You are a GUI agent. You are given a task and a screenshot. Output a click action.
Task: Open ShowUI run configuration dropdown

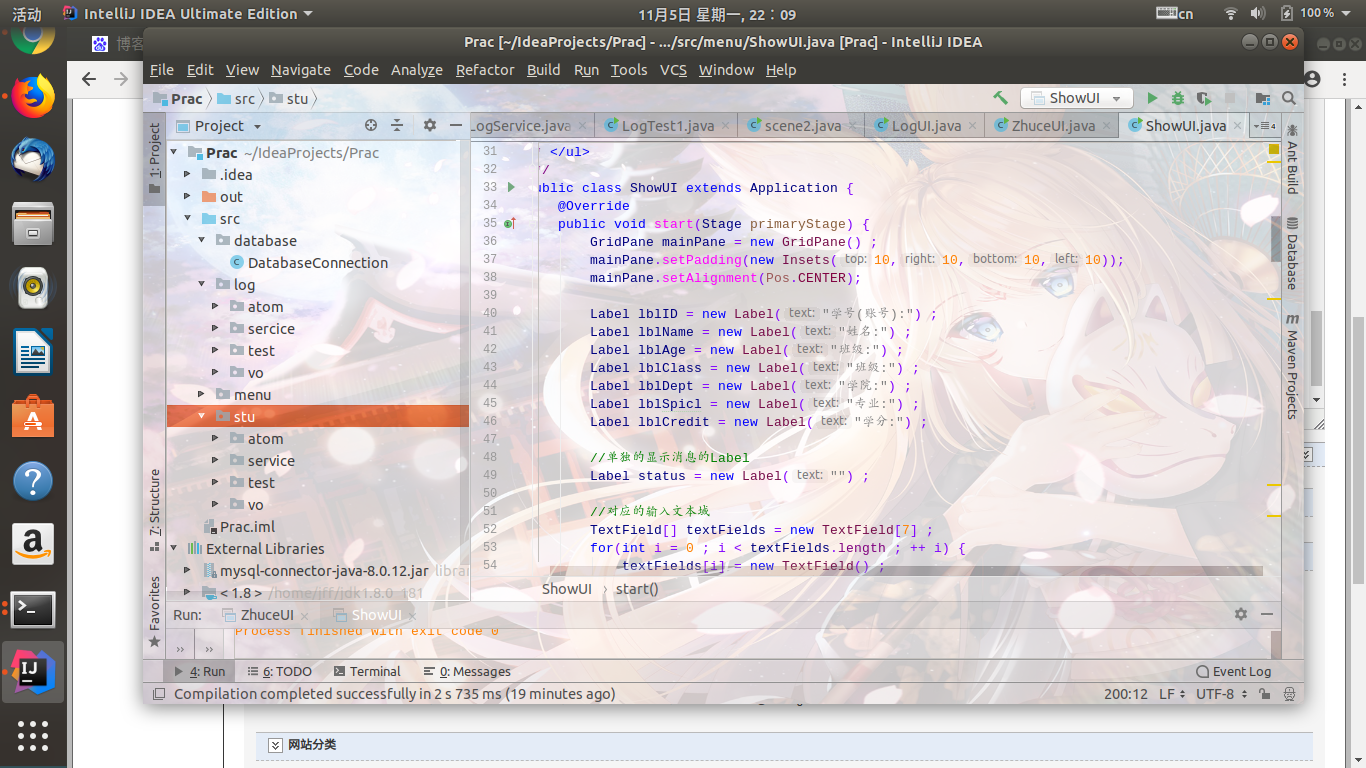click(1076, 98)
